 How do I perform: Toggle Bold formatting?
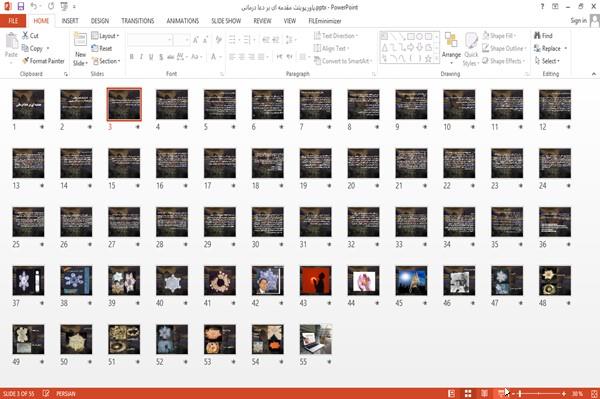pos(132,57)
